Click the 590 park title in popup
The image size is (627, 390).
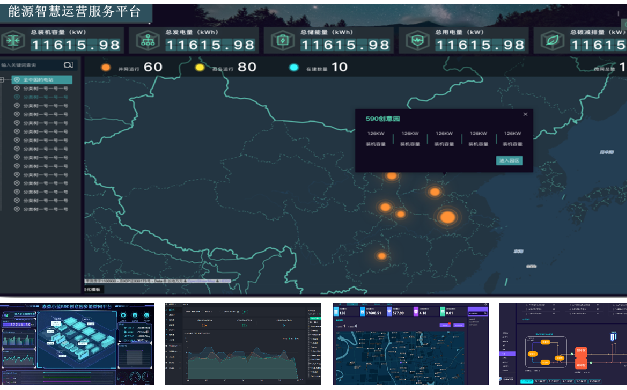[383, 119]
